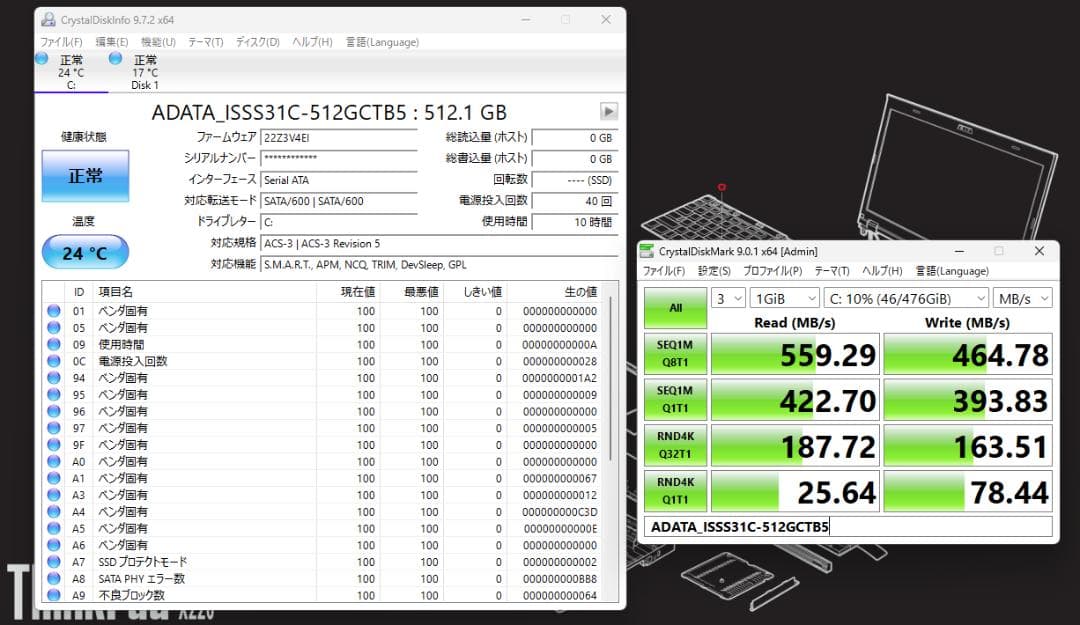Click the 不良ブロック数 row A9

point(324,595)
